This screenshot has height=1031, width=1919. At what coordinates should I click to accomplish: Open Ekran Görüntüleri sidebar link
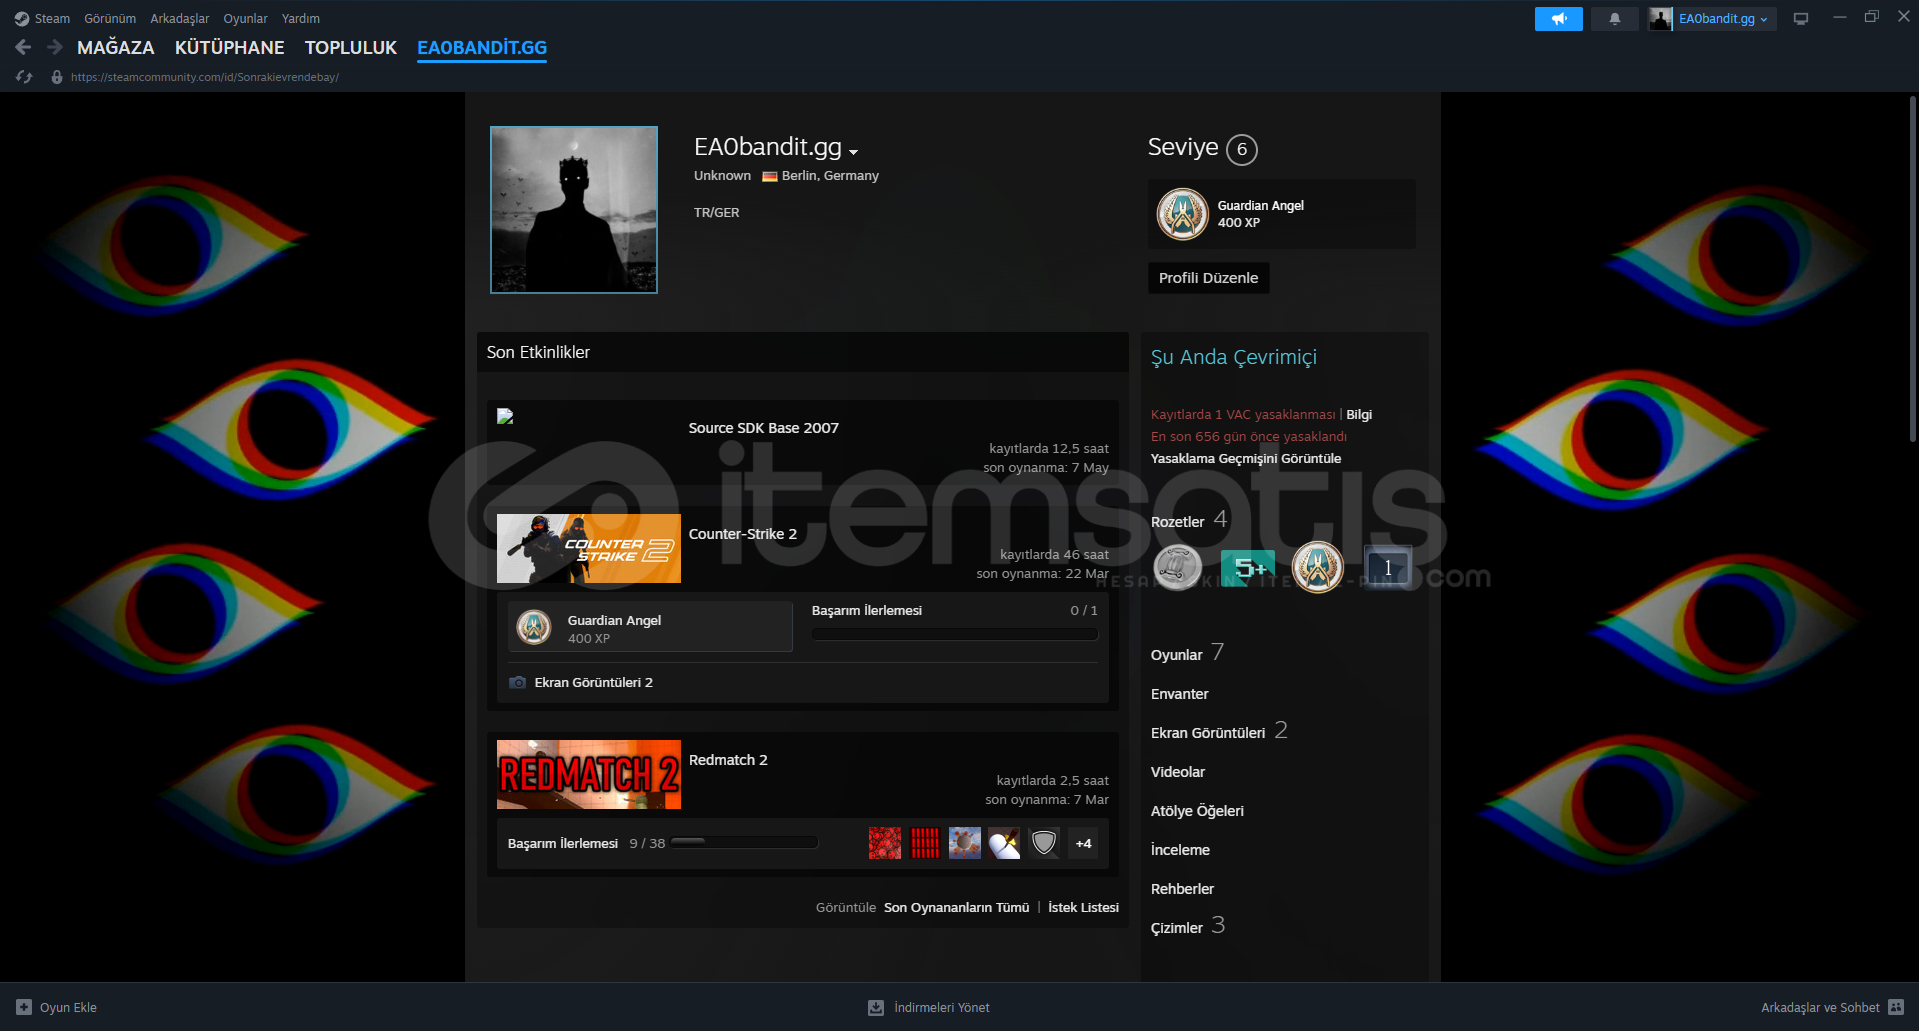click(1208, 733)
